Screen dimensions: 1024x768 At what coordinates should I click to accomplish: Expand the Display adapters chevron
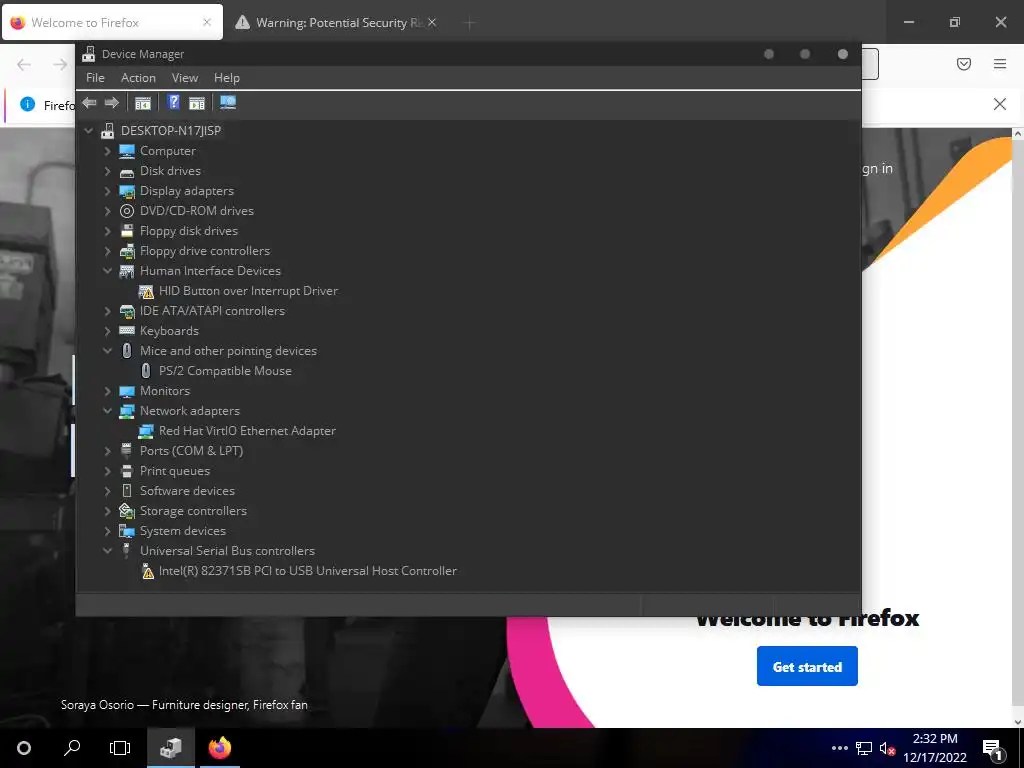click(x=108, y=191)
